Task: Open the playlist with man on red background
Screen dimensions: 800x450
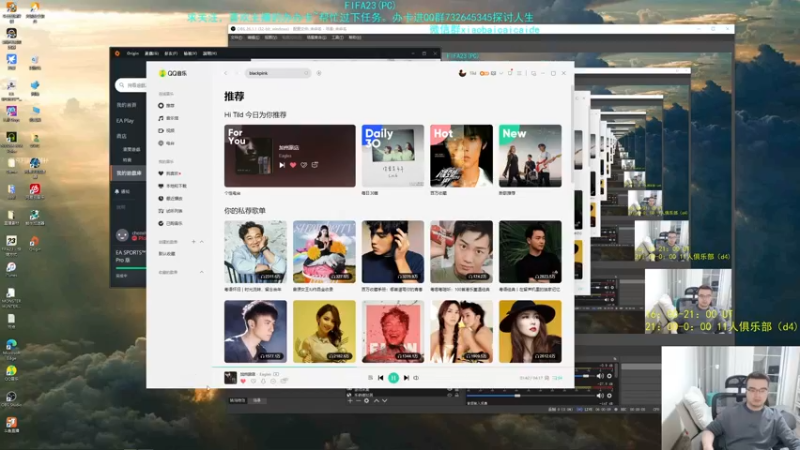Action: (x=461, y=252)
